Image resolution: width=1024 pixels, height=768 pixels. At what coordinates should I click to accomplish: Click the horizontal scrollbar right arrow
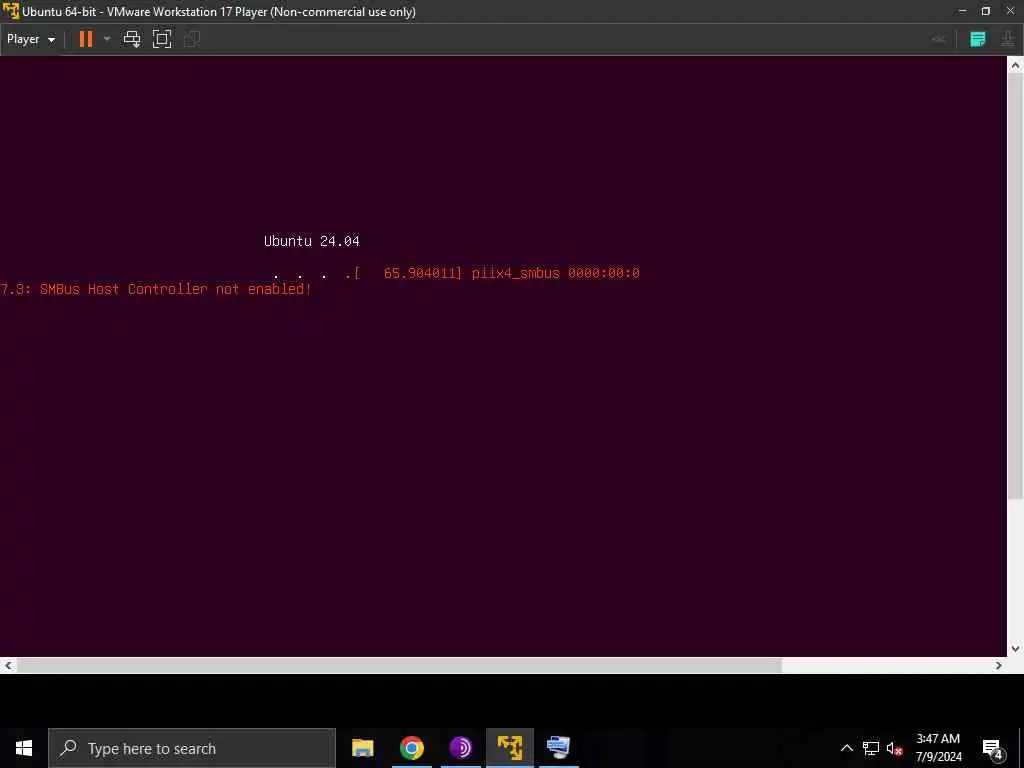coord(999,665)
